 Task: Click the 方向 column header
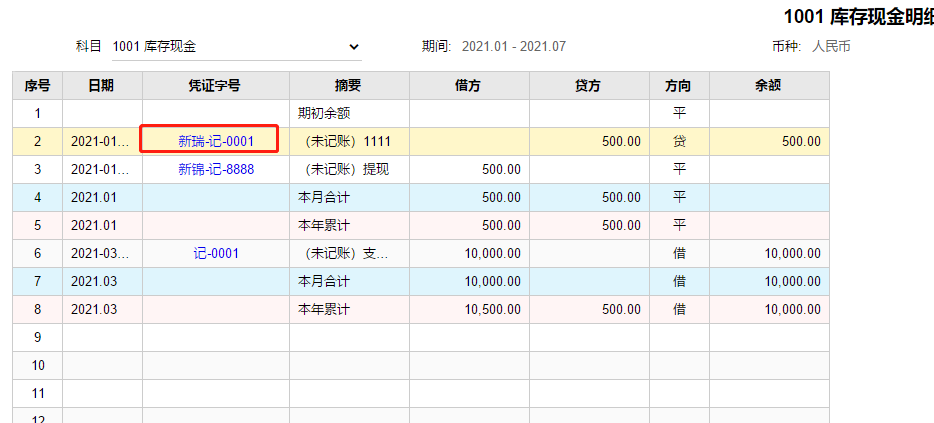coord(679,86)
